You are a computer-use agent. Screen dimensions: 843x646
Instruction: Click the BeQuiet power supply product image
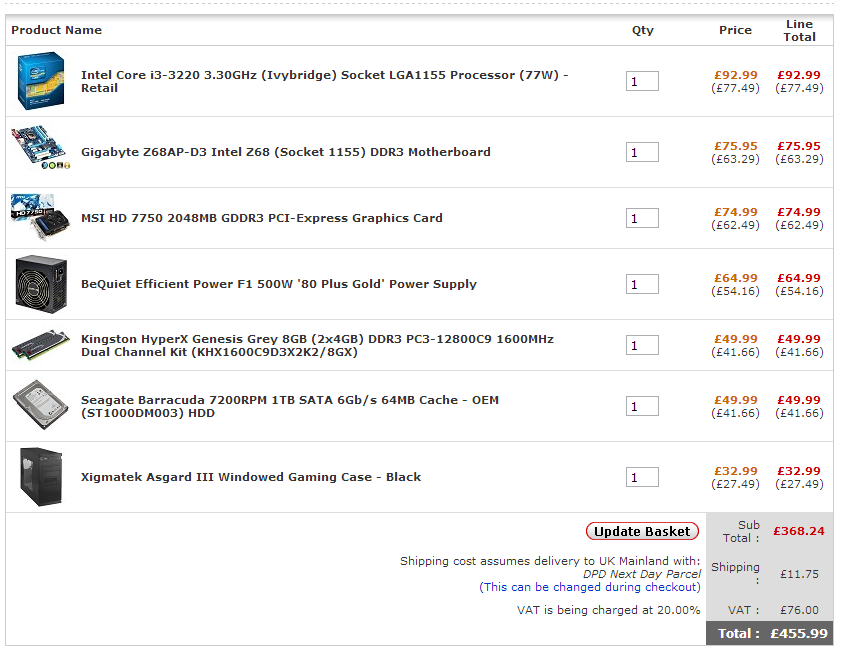point(41,283)
